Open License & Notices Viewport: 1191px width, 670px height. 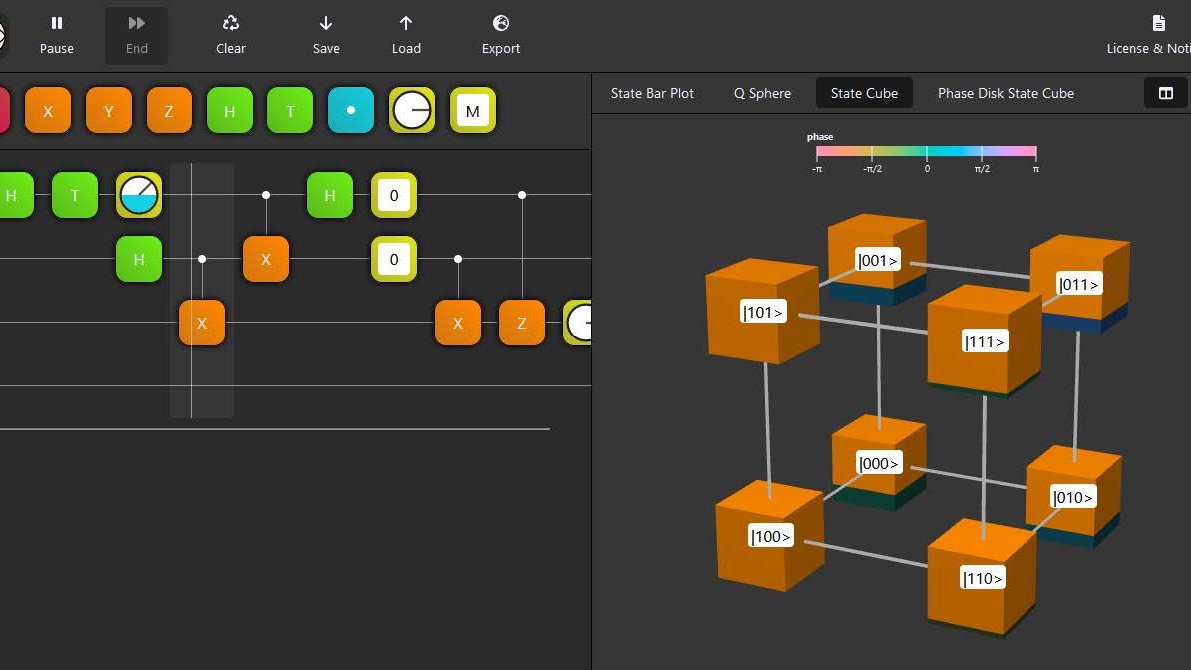[1148, 36]
